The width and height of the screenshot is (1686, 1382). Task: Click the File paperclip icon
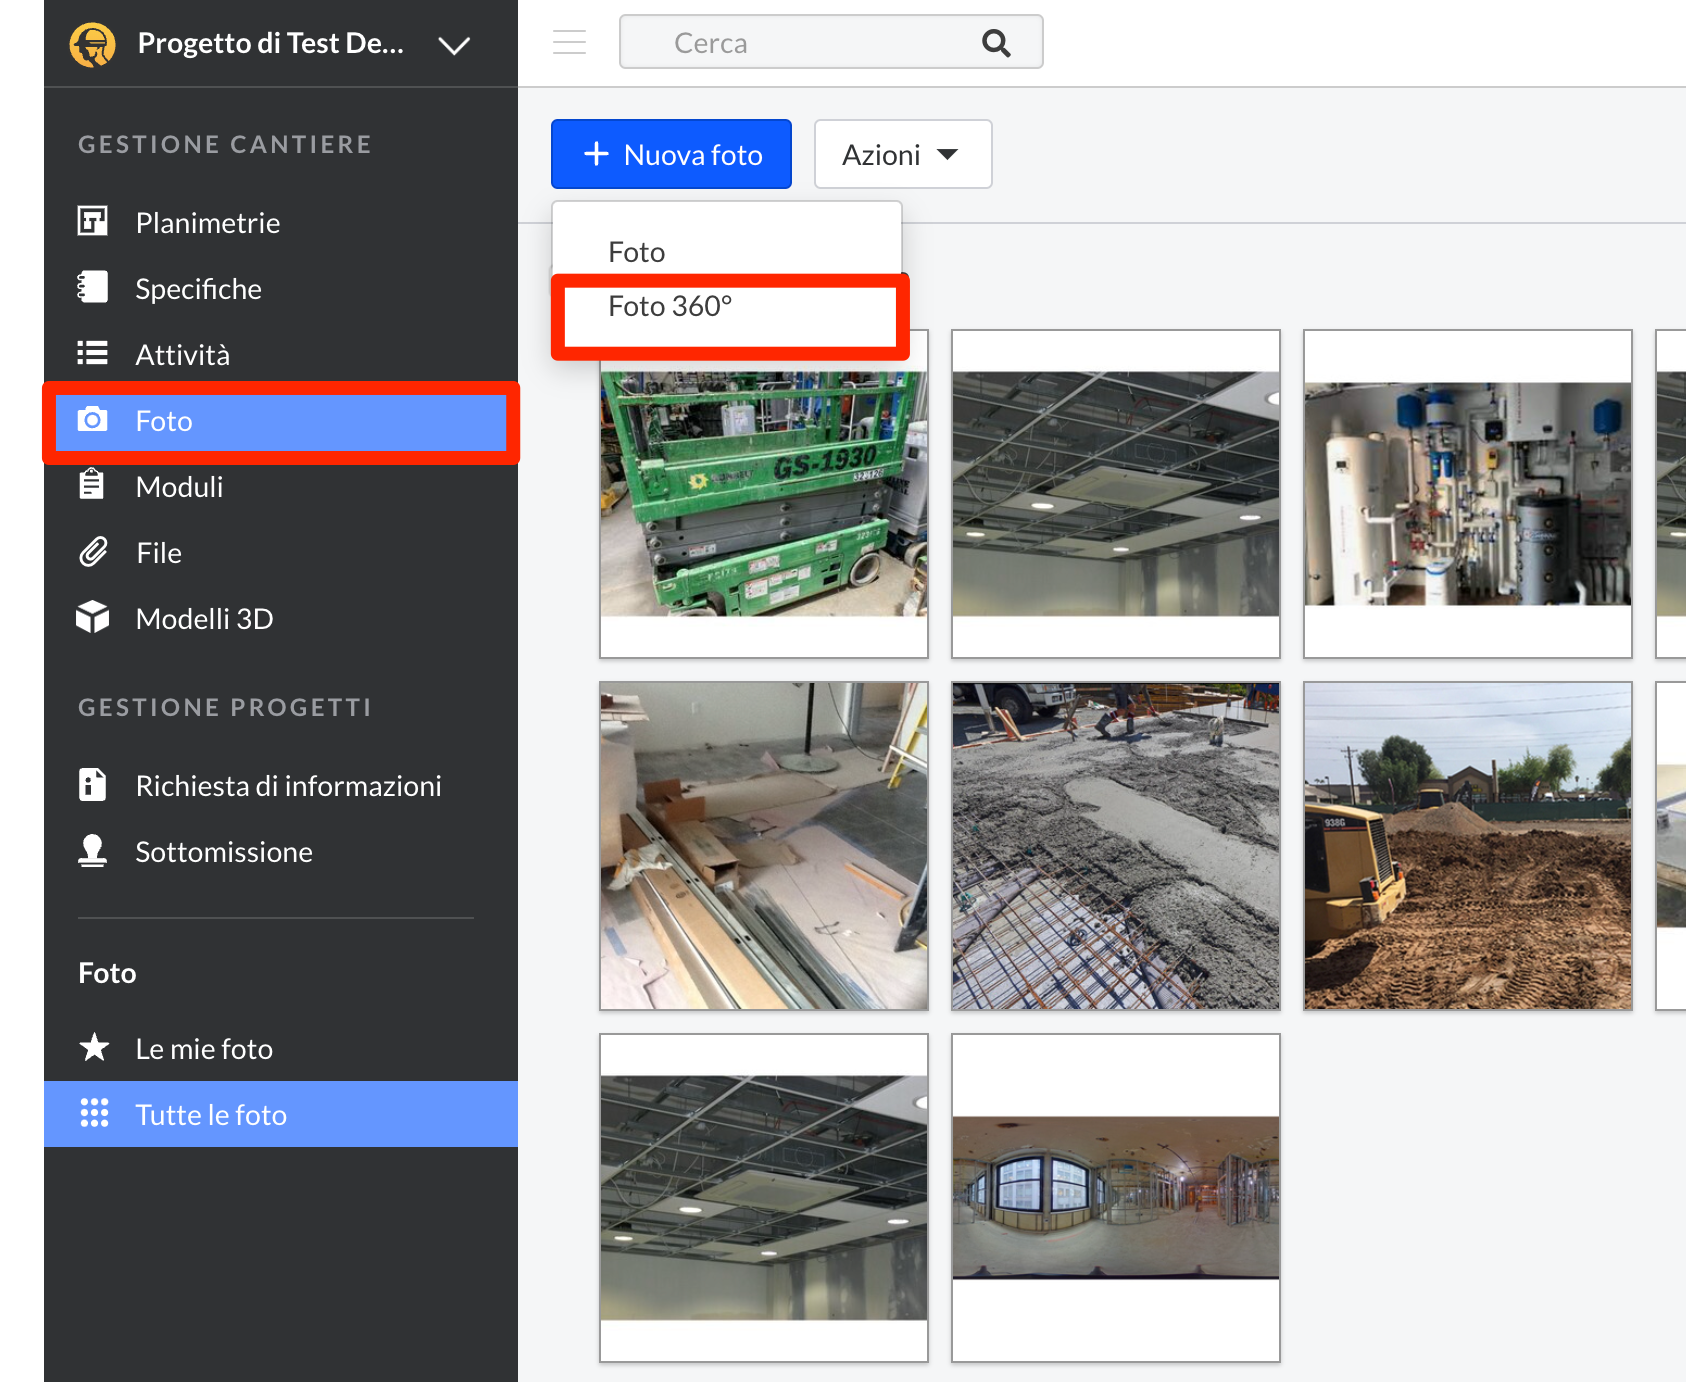coord(93,552)
